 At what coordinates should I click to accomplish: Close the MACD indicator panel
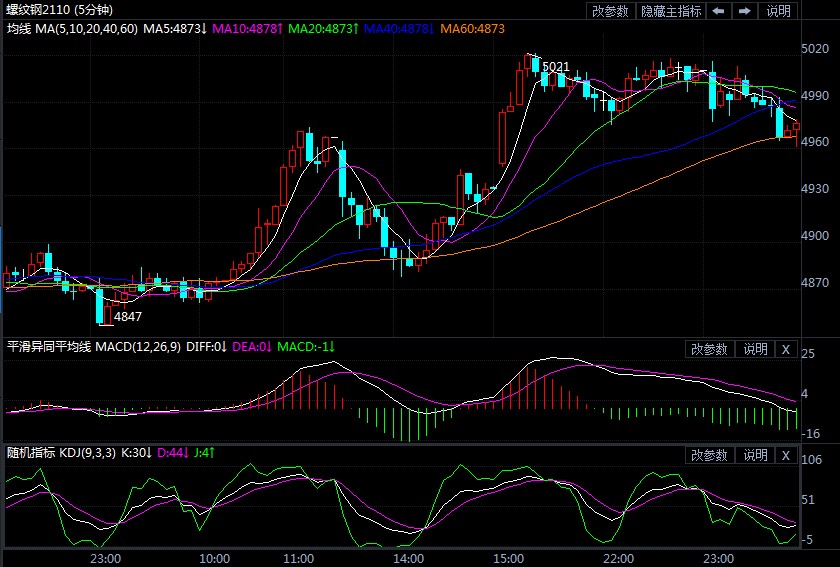pyautogui.click(x=785, y=349)
